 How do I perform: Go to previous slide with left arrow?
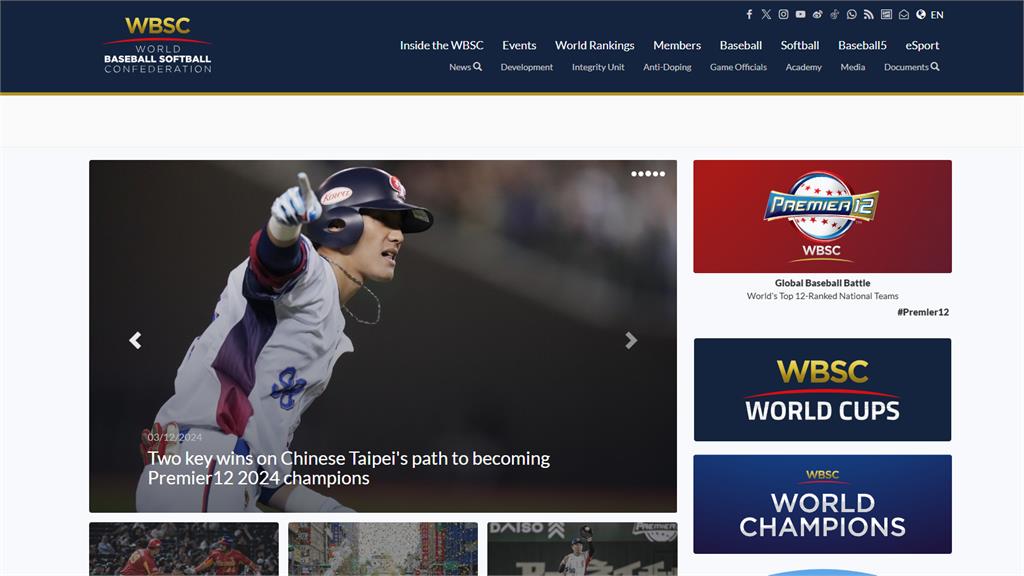coord(135,340)
